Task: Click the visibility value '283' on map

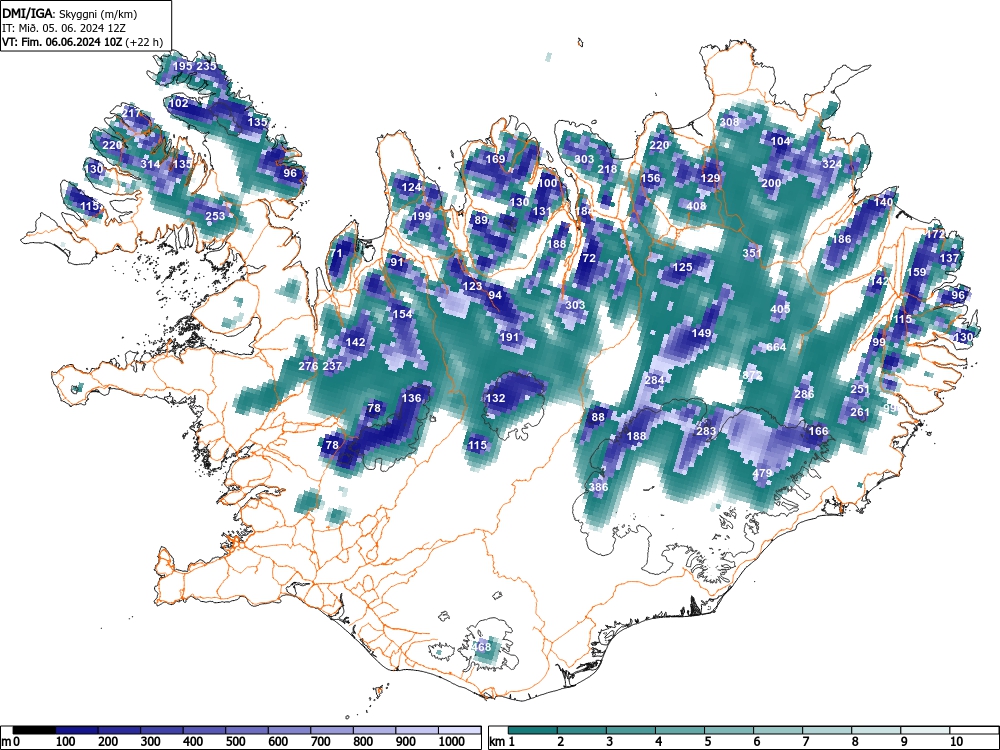Action: click(x=706, y=432)
